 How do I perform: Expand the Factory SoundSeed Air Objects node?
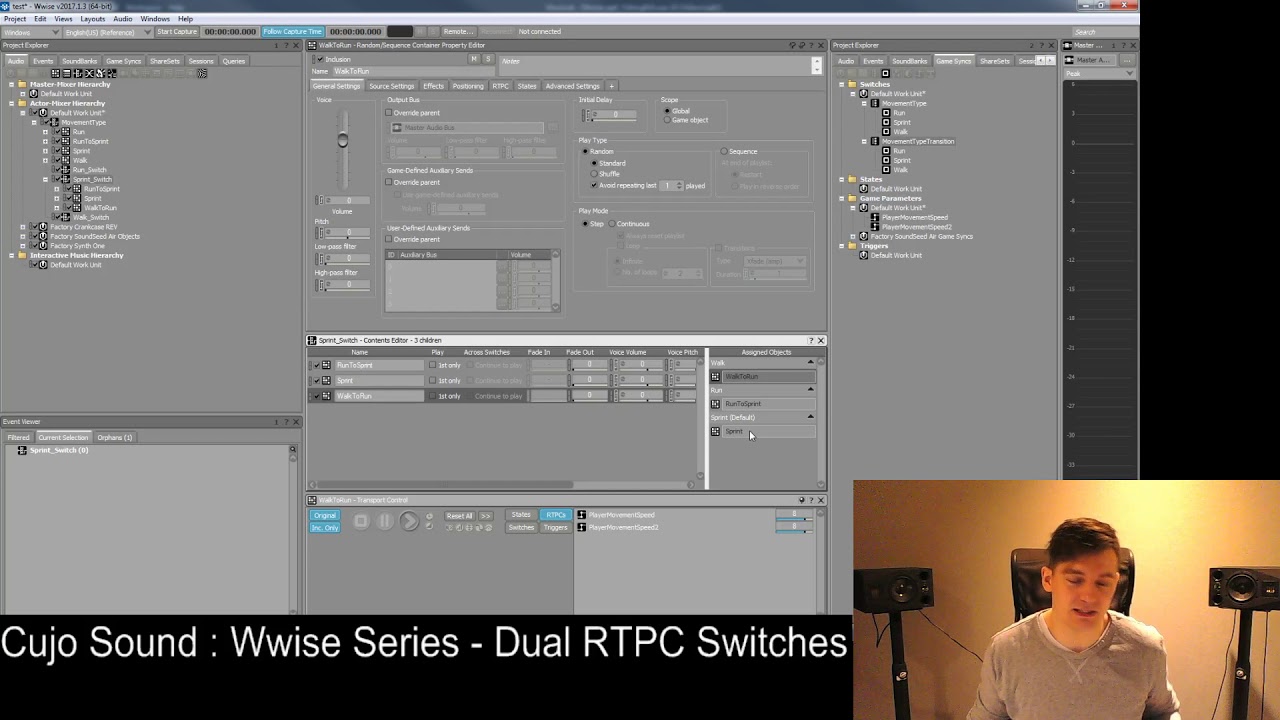23,236
